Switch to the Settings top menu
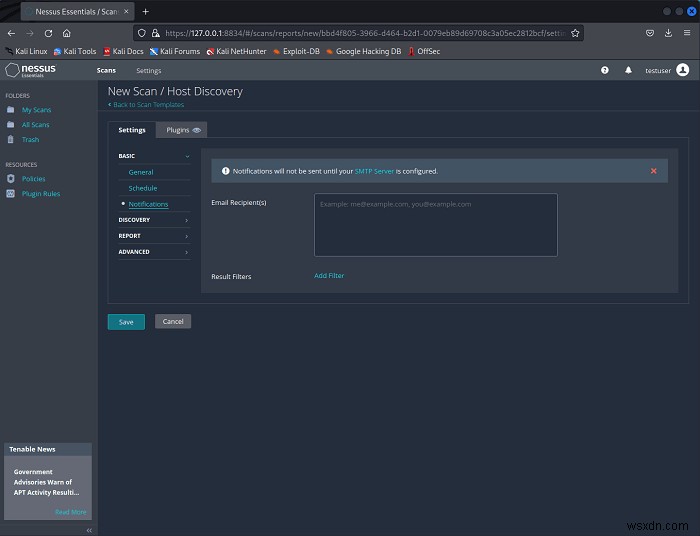 pos(149,71)
